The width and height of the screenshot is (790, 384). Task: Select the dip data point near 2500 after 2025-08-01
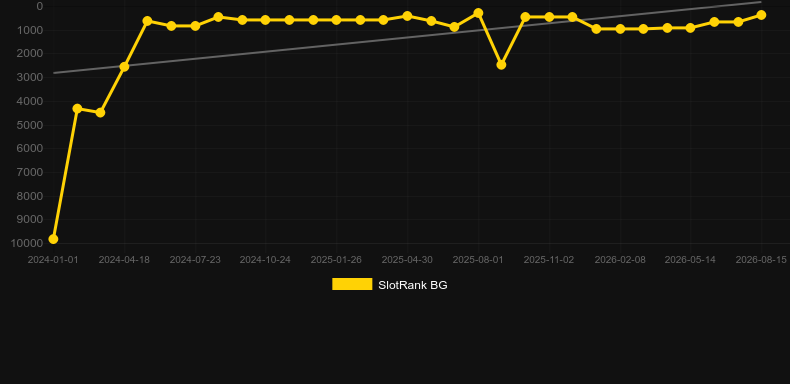(501, 65)
